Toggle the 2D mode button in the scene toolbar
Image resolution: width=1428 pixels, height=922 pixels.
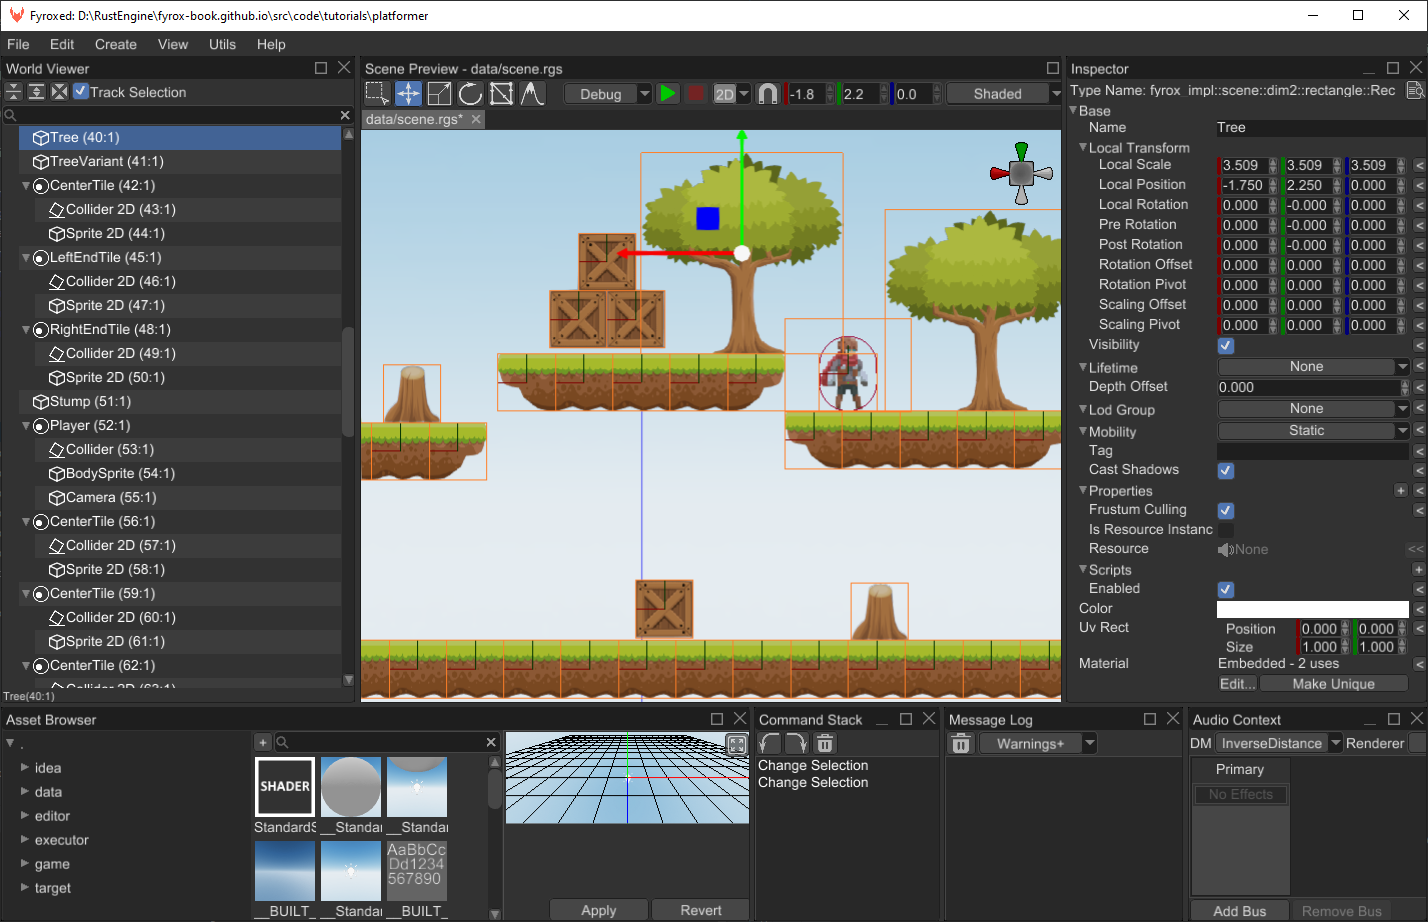pyautogui.click(x=724, y=94)
